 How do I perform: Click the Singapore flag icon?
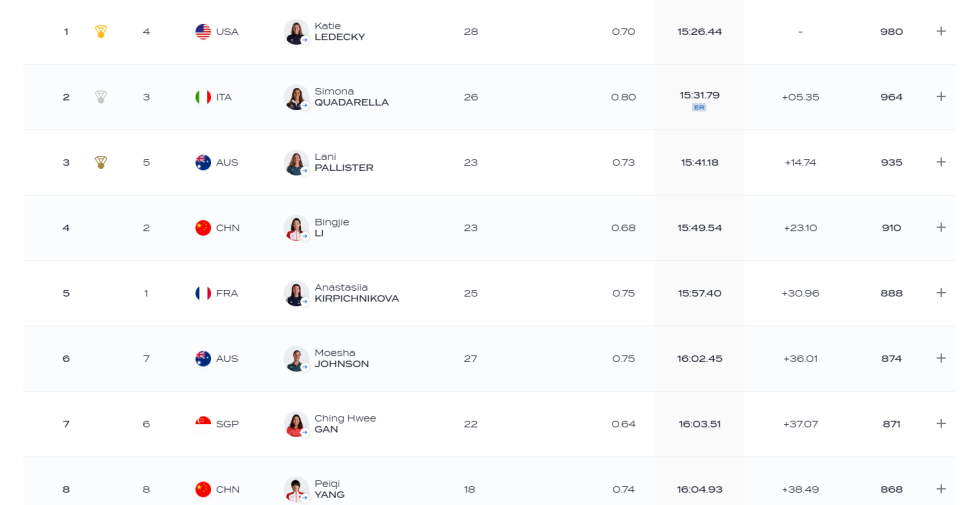point(203,424)
